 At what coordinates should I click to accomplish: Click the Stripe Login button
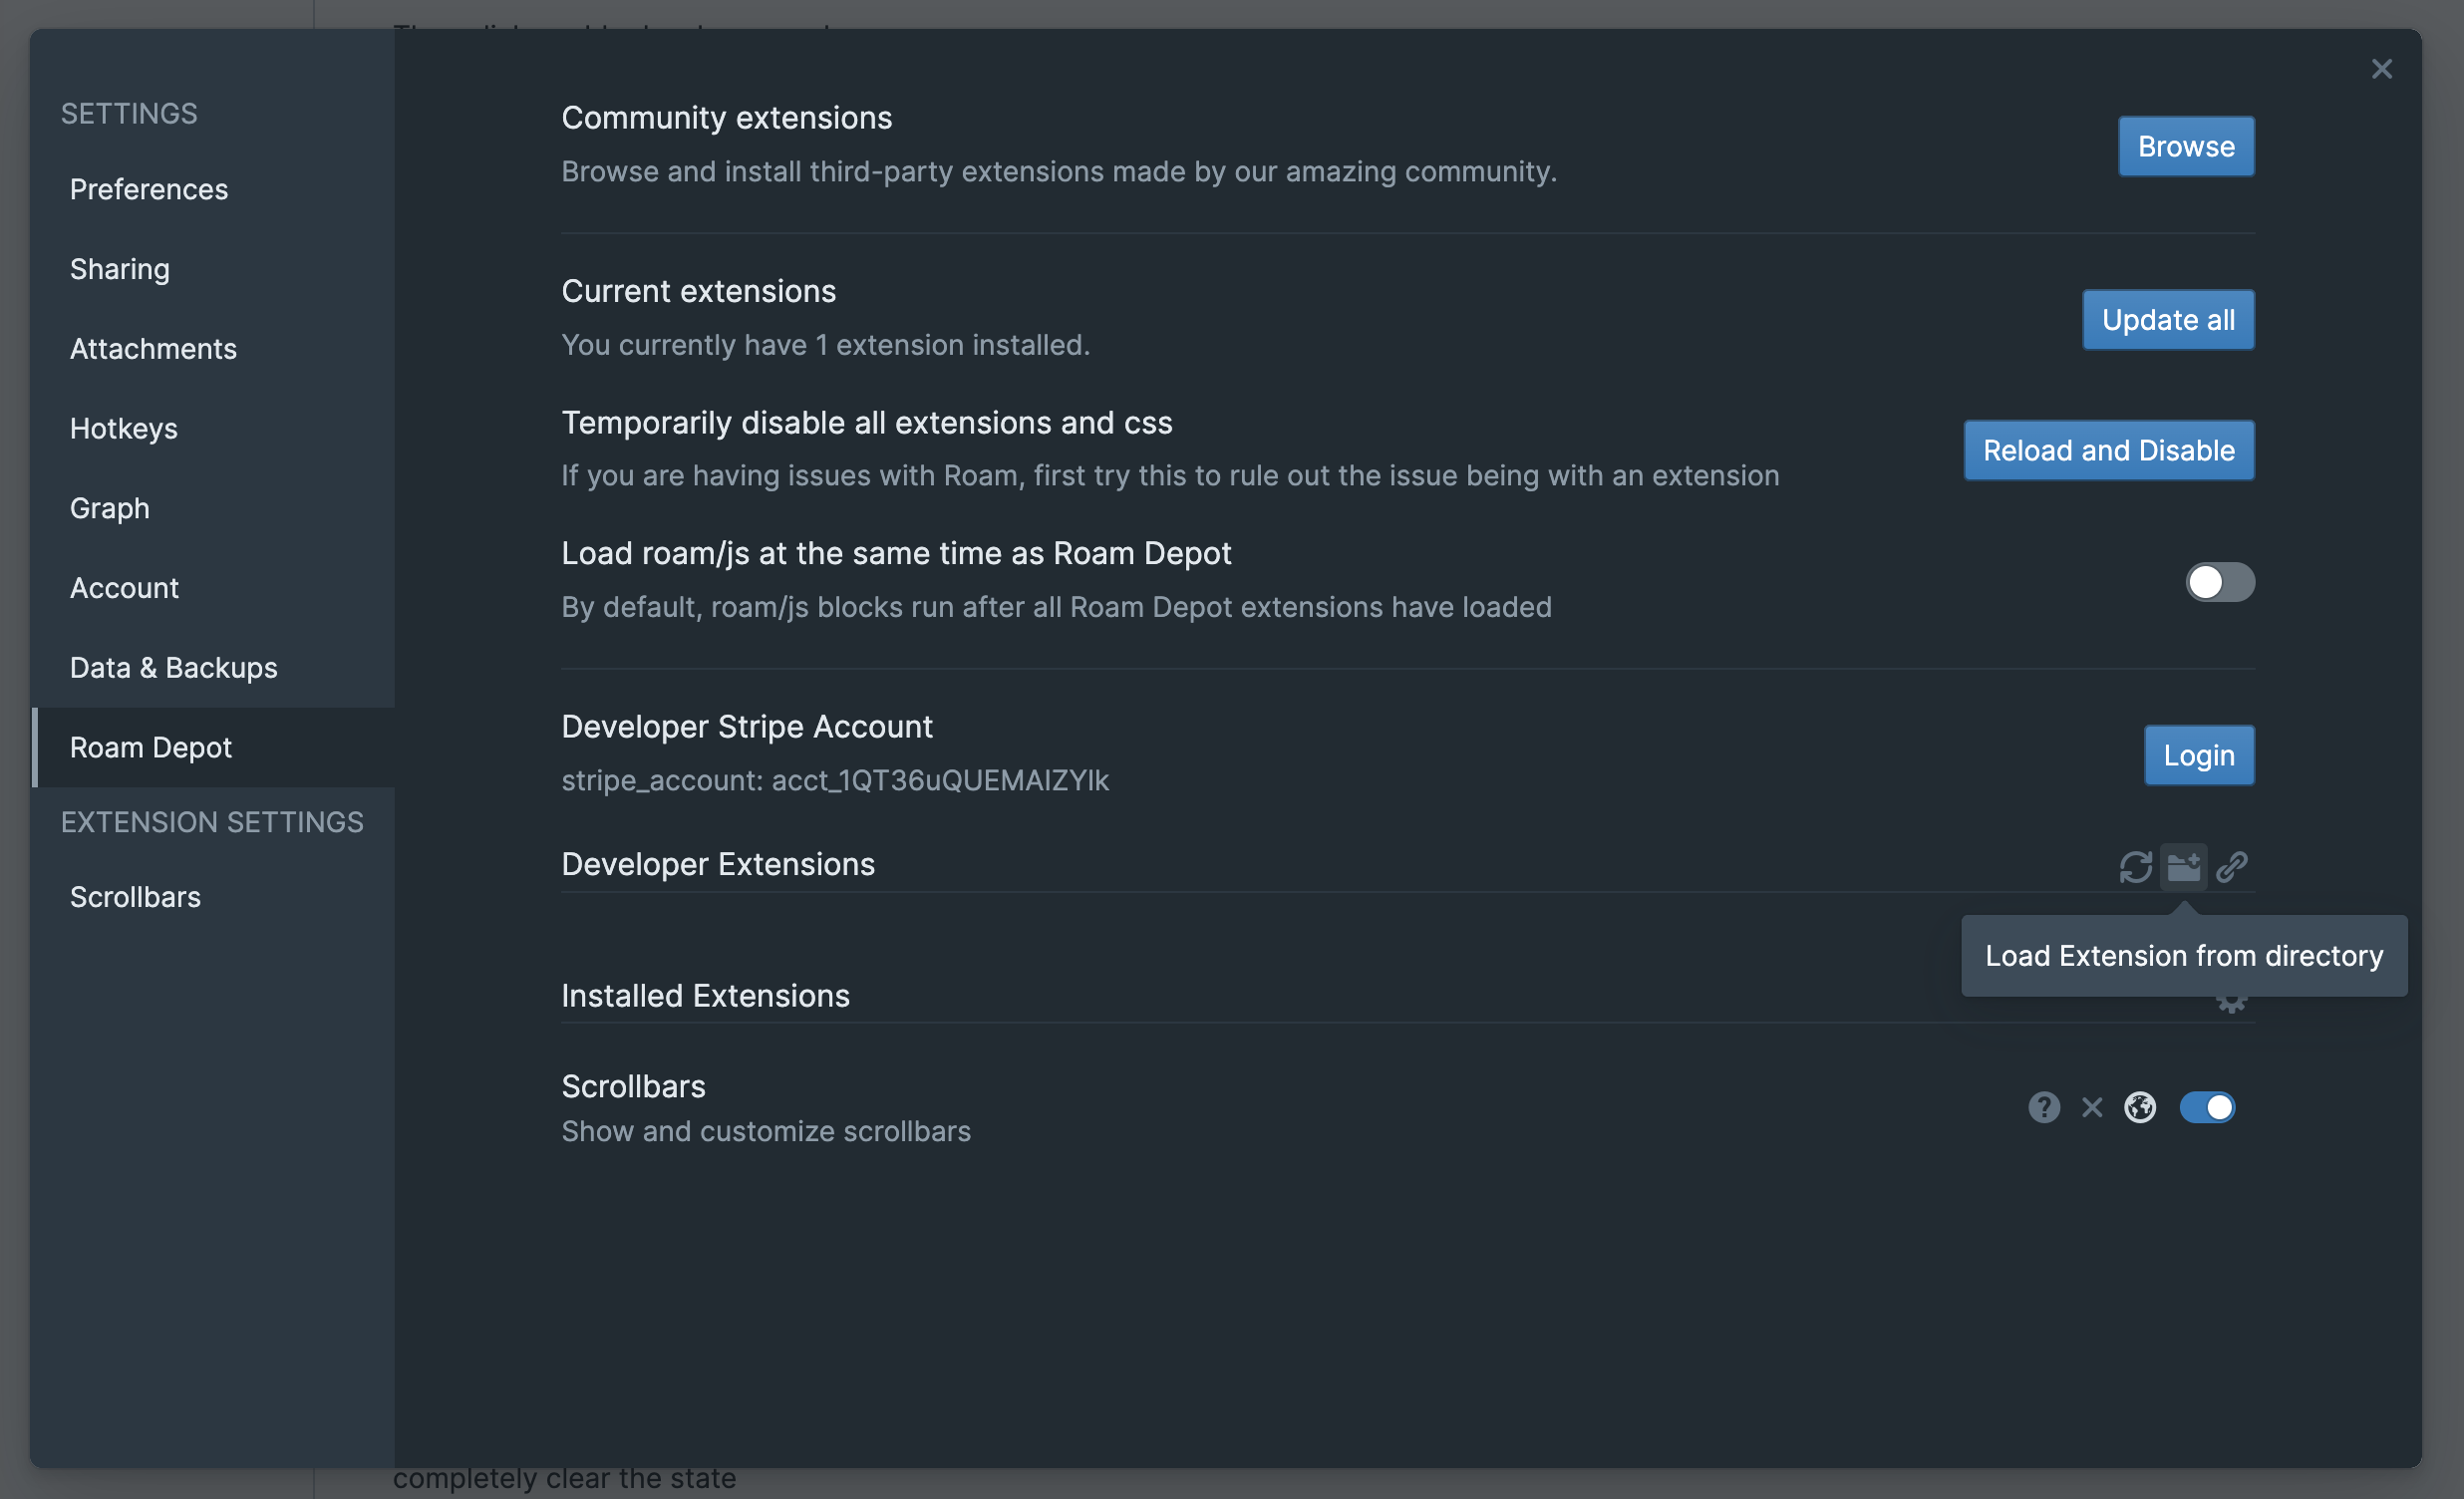2198,755
